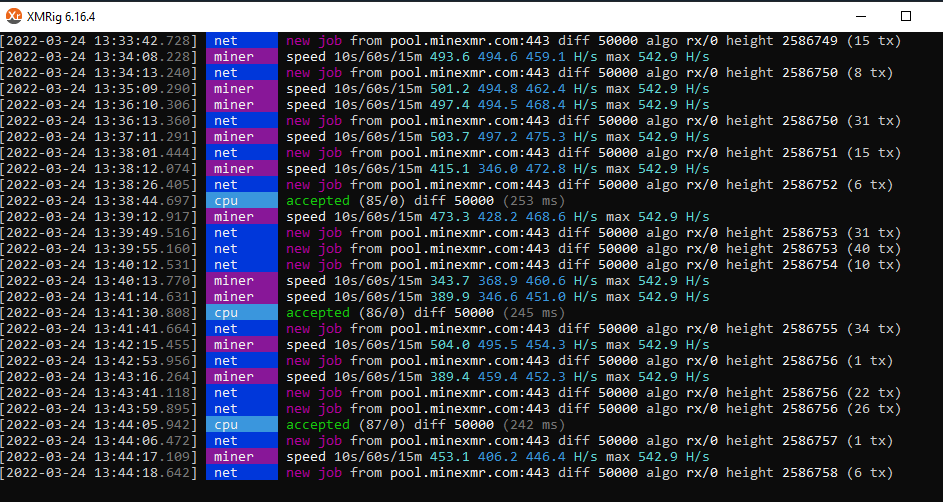The width and height of the screenshot is (943, 502).
Task: Click accepted (85/0) message
Action: [x=348, y=201]
